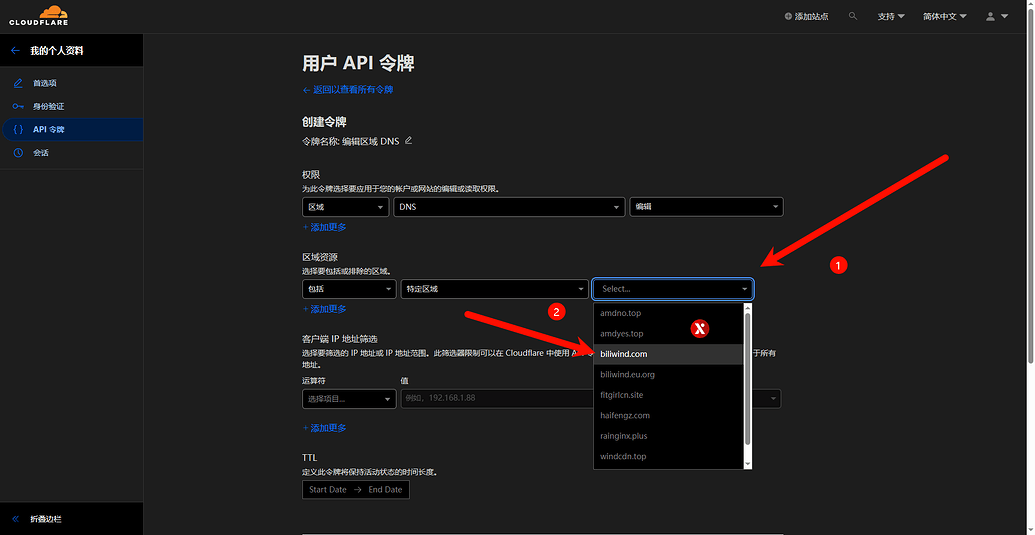Click 添加更多 under 权限
This screenshot has height=535, width=1035.
pyautogui.click(x=324, y=227)
